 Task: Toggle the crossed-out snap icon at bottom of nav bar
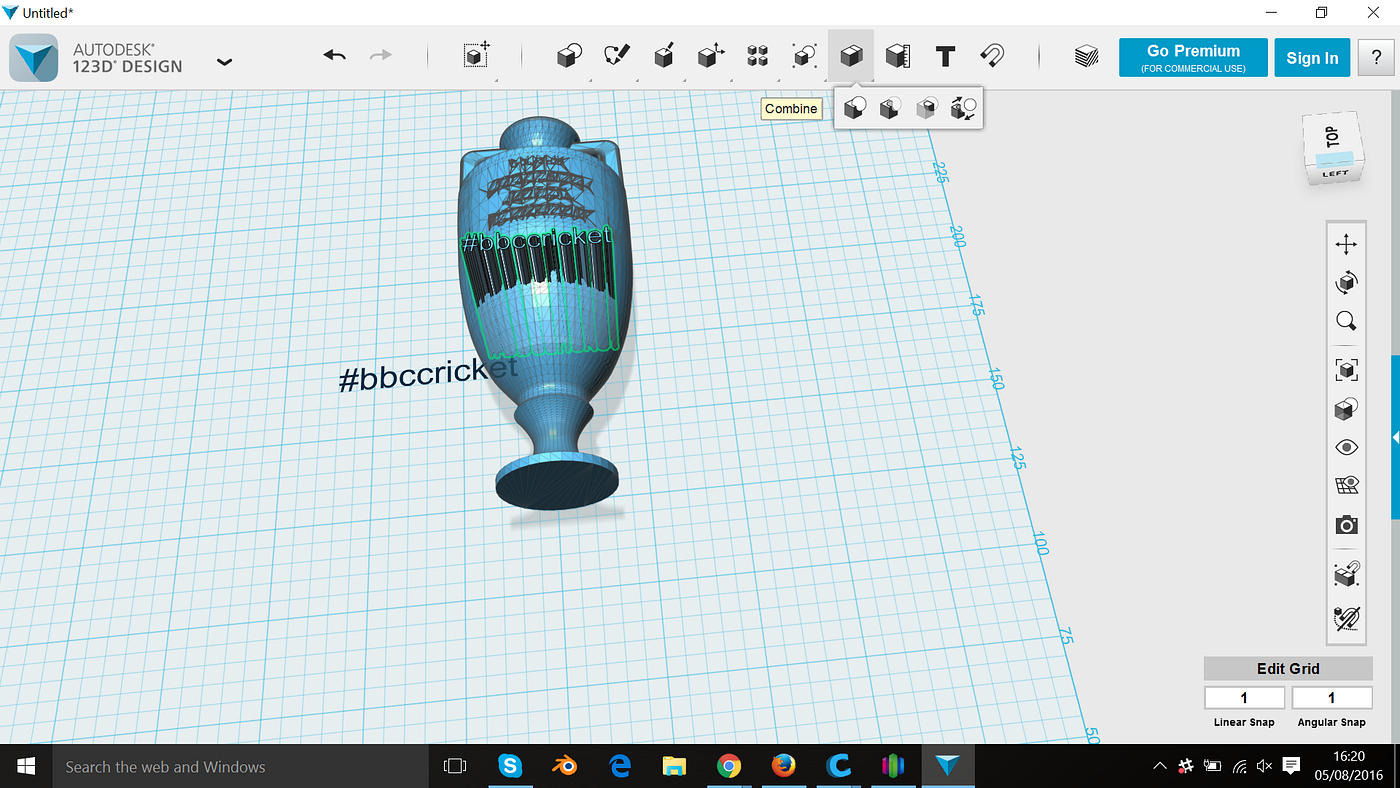(x=1346, y=617)
